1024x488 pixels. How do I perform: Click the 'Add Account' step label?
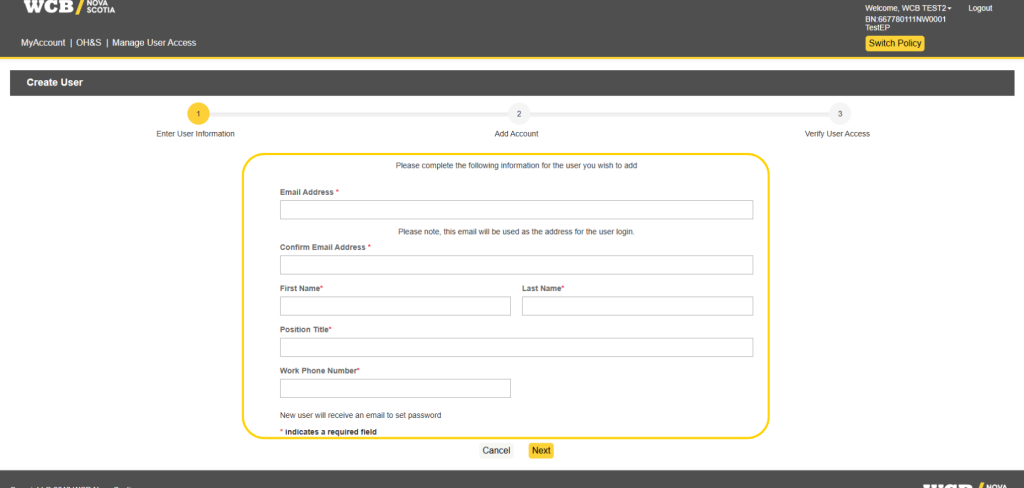pyautogui.click(x=517, y=133)
